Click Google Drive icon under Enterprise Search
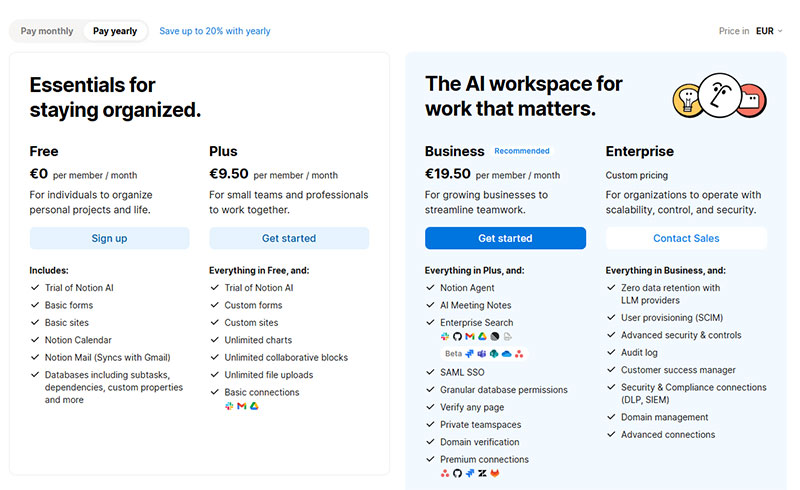 pos(482,336)
